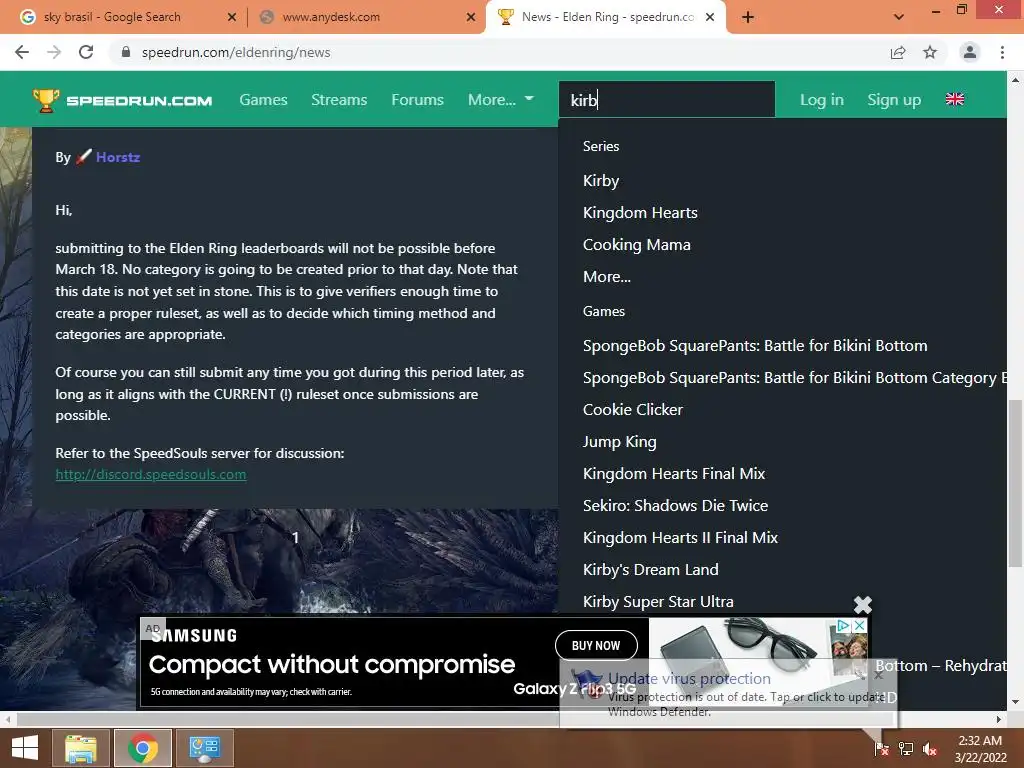Click the Sign up link

[894, 100]
